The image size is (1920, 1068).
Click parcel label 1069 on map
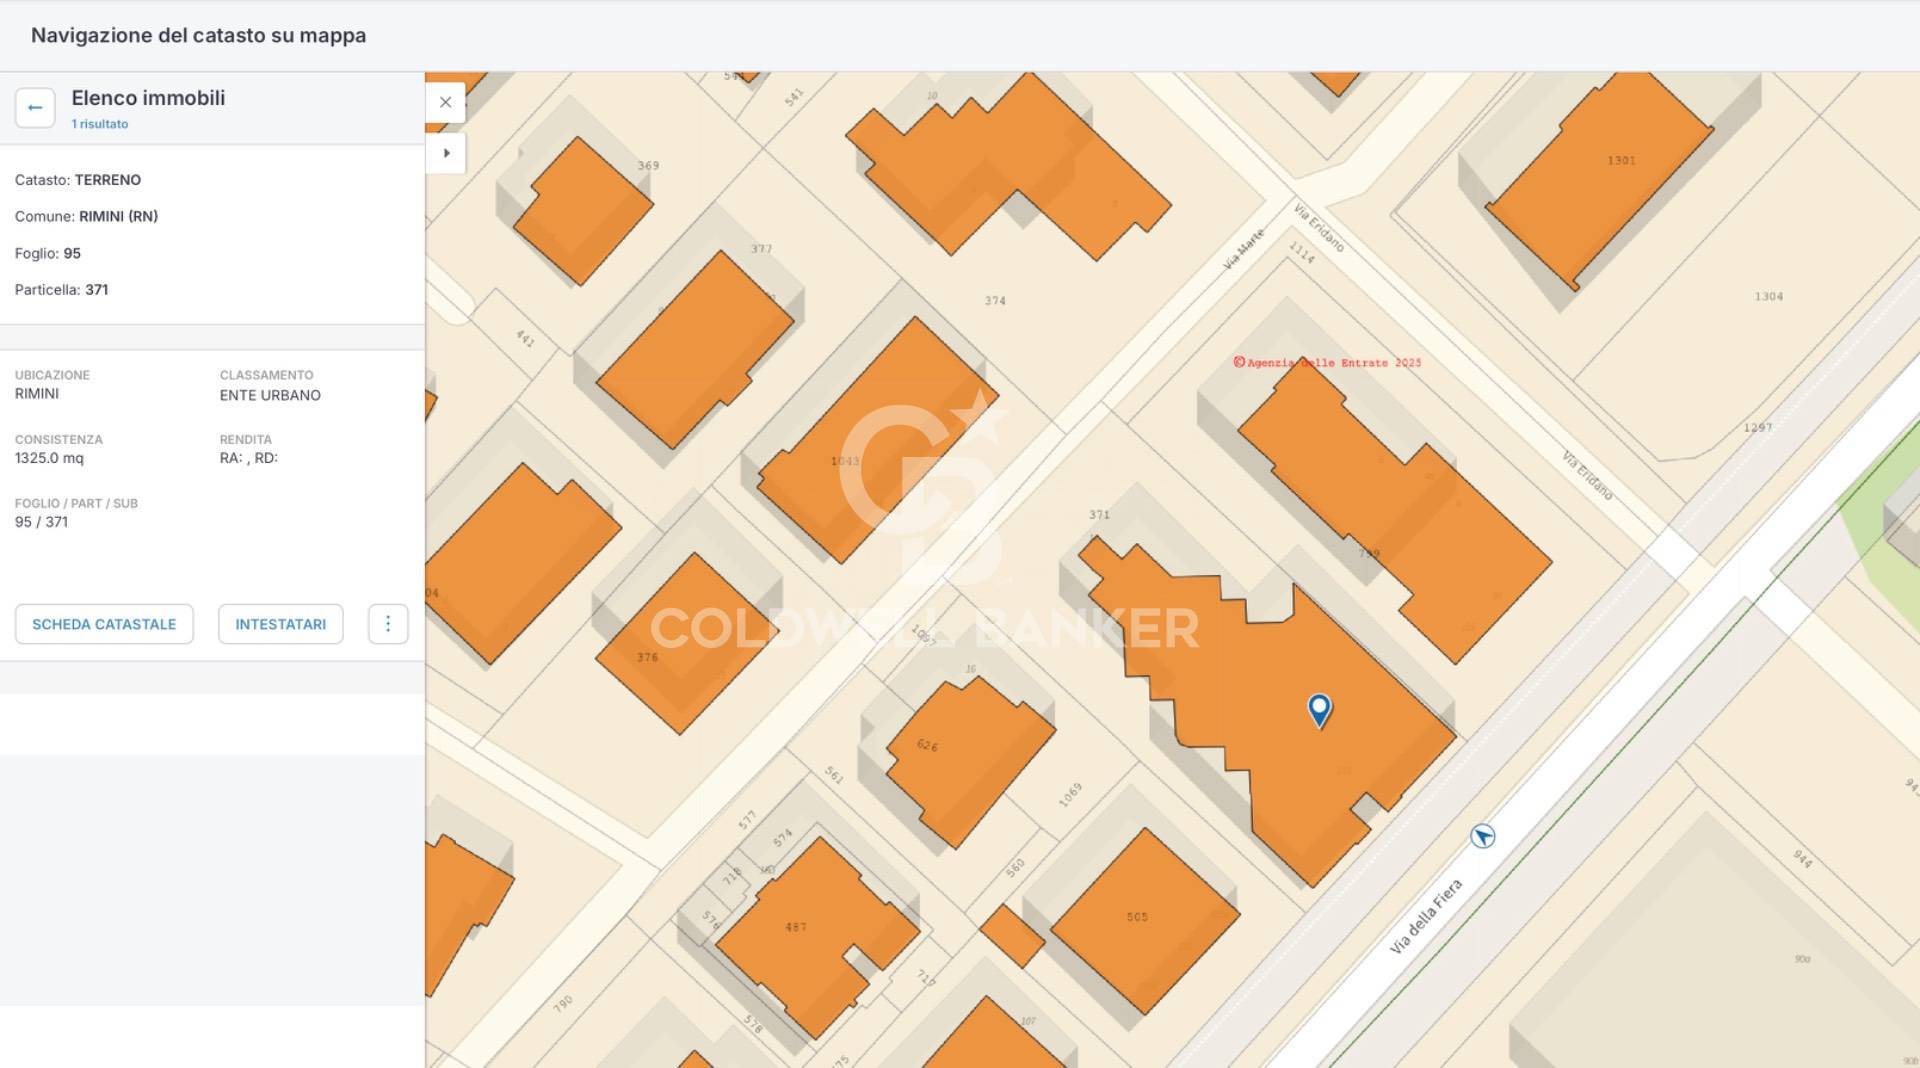1070,796
